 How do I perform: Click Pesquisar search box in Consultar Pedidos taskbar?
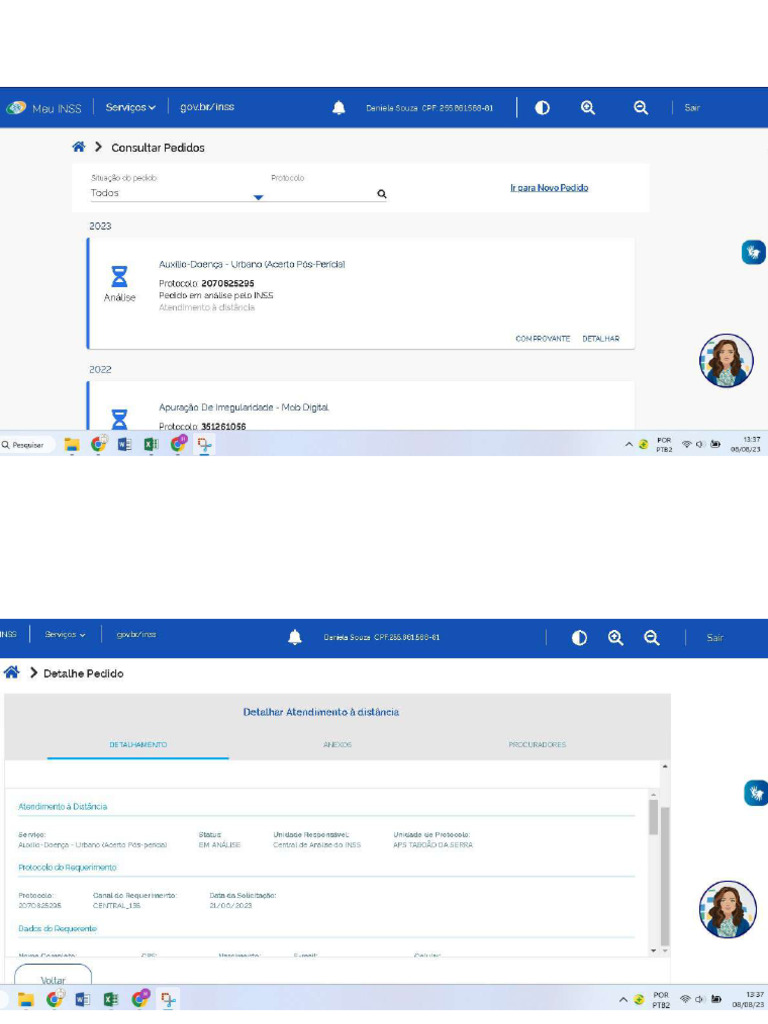coord(27,445)
